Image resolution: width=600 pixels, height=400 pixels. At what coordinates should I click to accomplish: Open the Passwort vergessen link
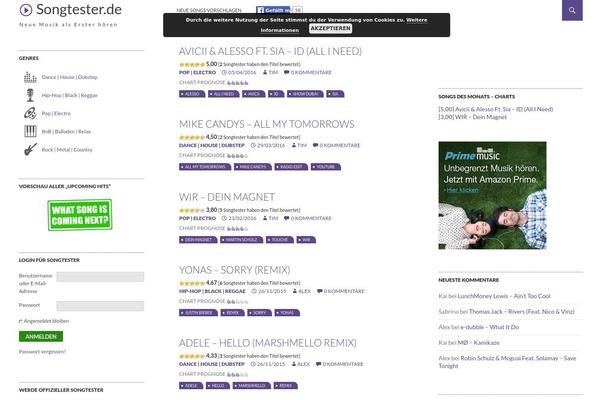42,351
